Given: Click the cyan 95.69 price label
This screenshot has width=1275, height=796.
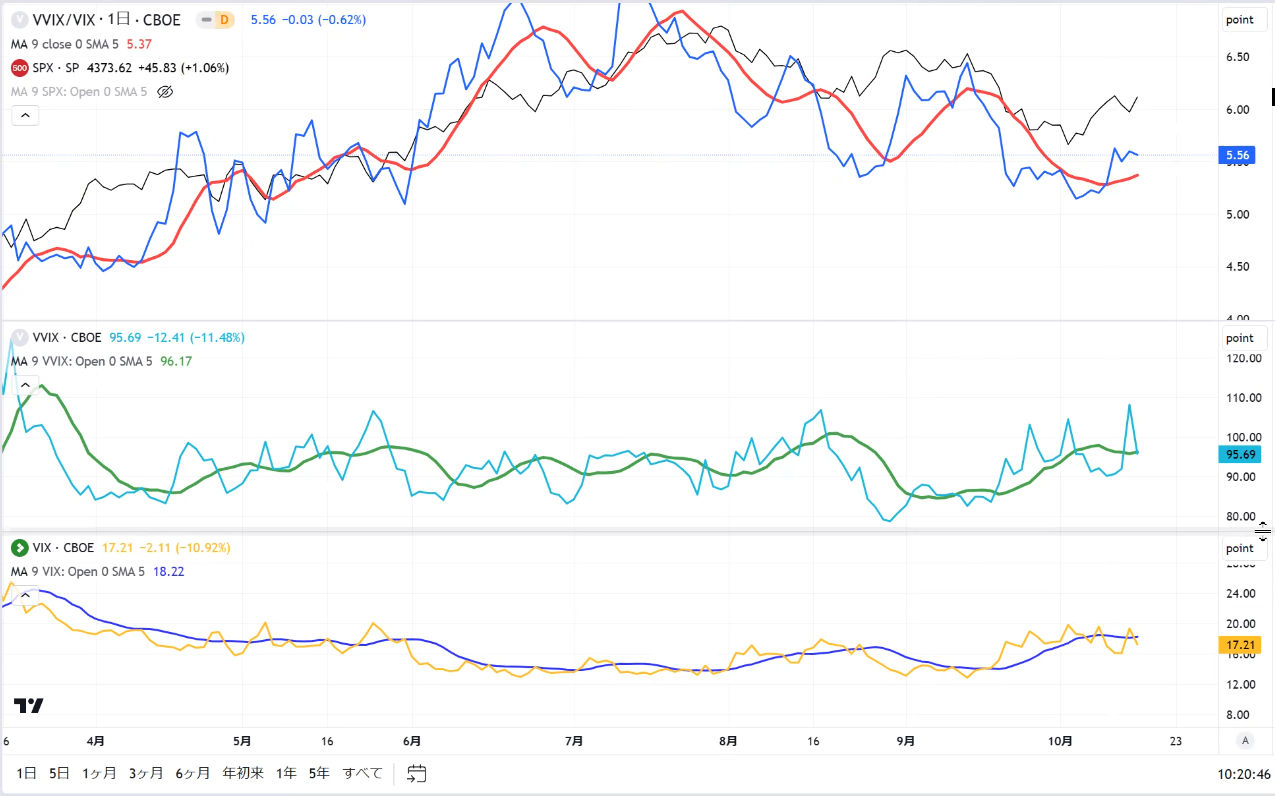Looking at the screenshot, I should pyautogui.click(x=1239, y=455).
